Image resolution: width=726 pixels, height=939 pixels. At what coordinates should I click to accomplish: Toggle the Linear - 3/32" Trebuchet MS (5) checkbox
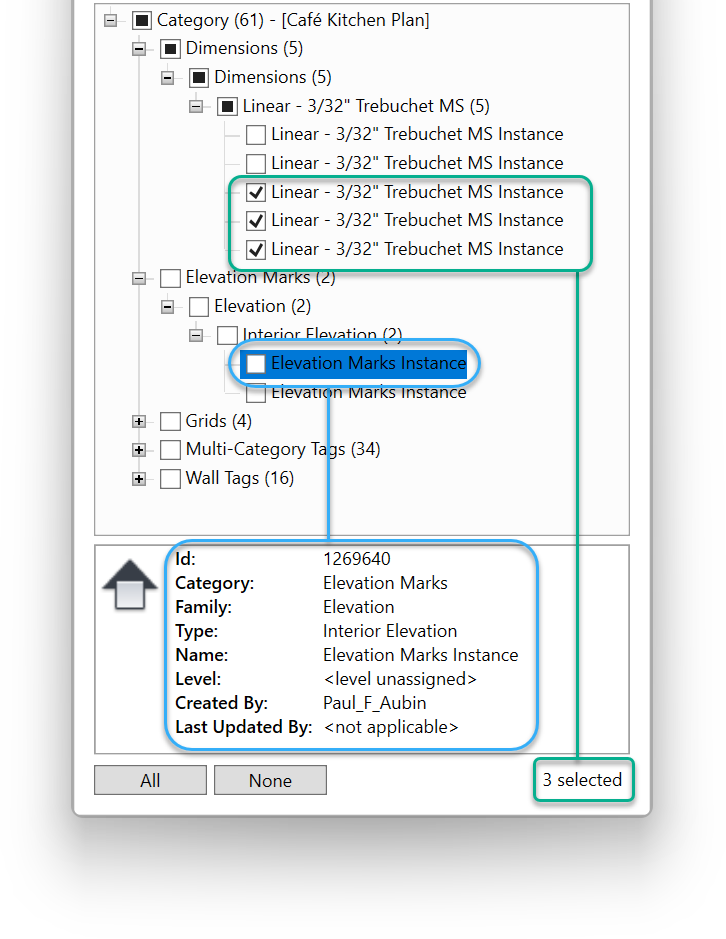[x=228, y=107]
